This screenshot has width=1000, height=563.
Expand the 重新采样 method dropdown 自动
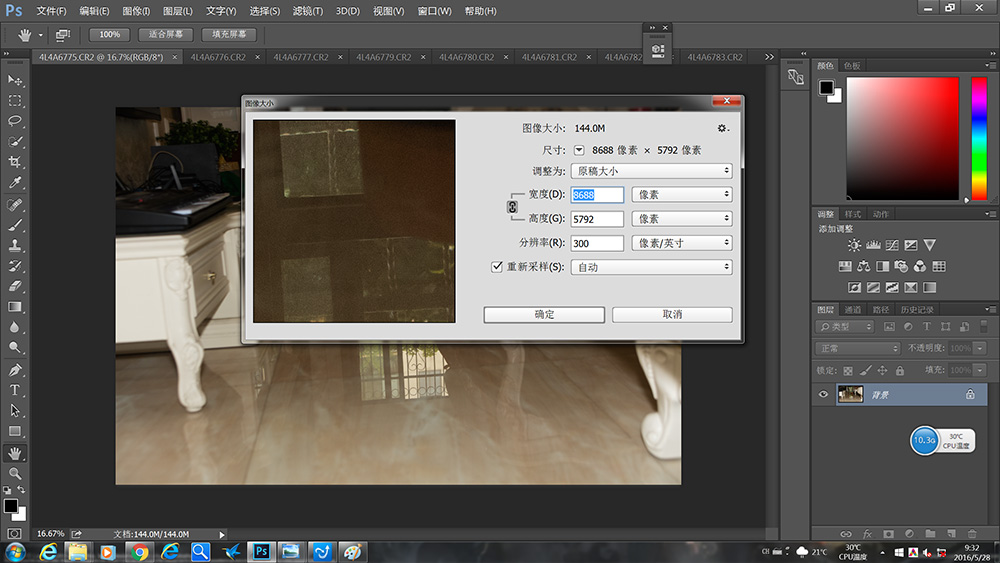[651, 267]
